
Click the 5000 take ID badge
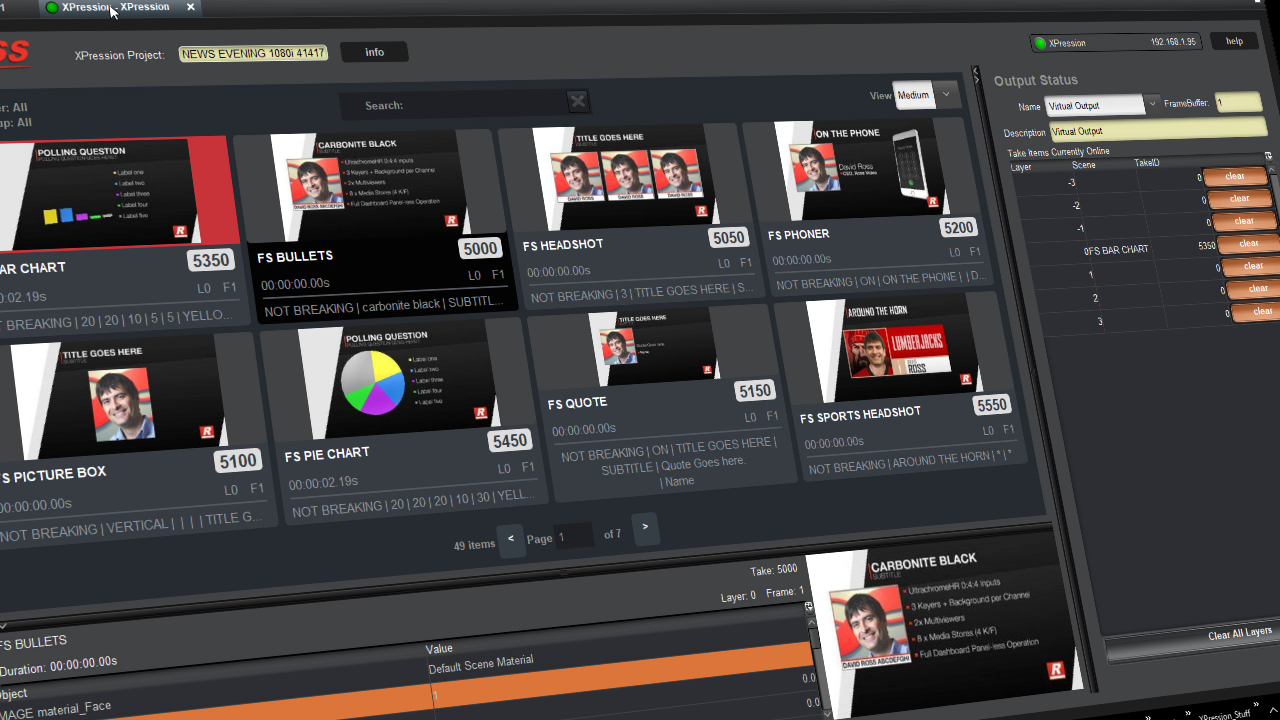pyautogui.click(x=480, y=248)
